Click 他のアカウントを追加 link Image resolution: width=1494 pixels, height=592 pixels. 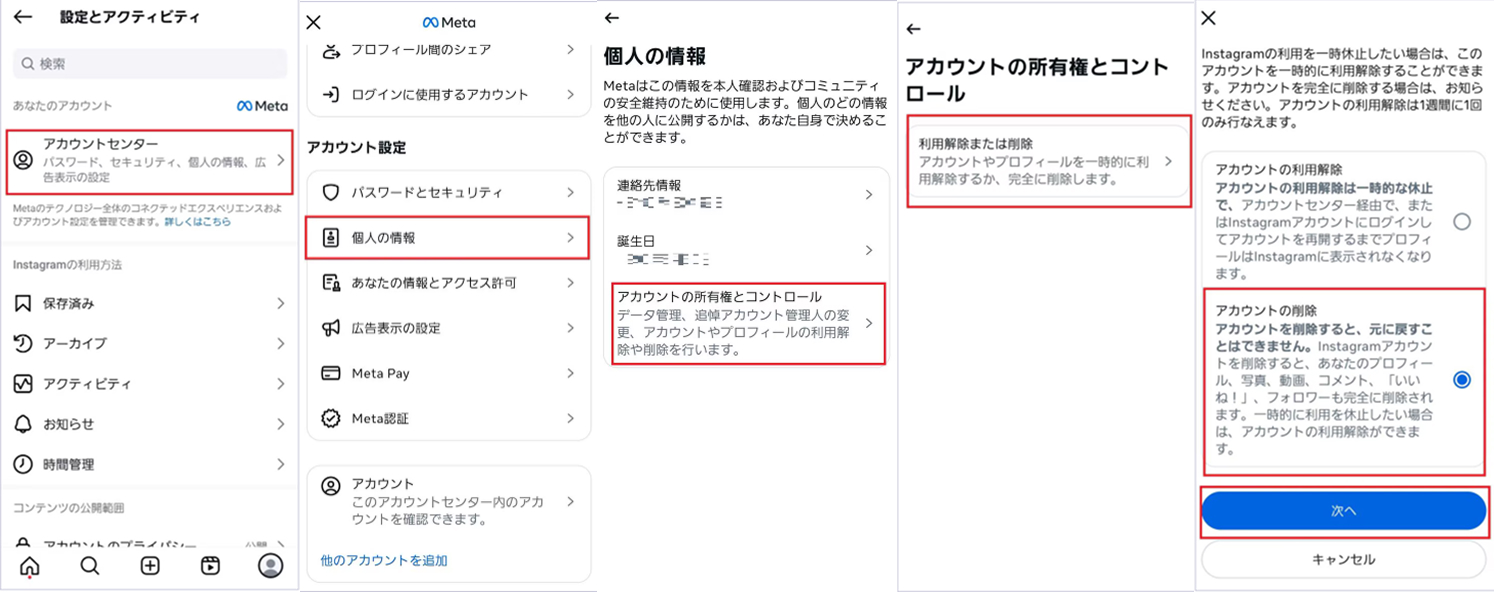click(384, 561)
